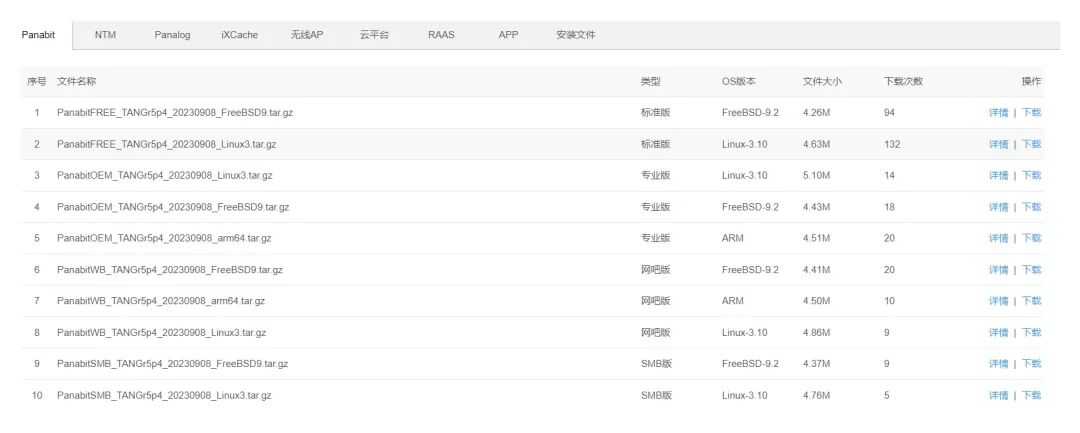Click file size 4.41M in row 6
This screenshot has height=433, width=1080.
(x=816, y=270)
